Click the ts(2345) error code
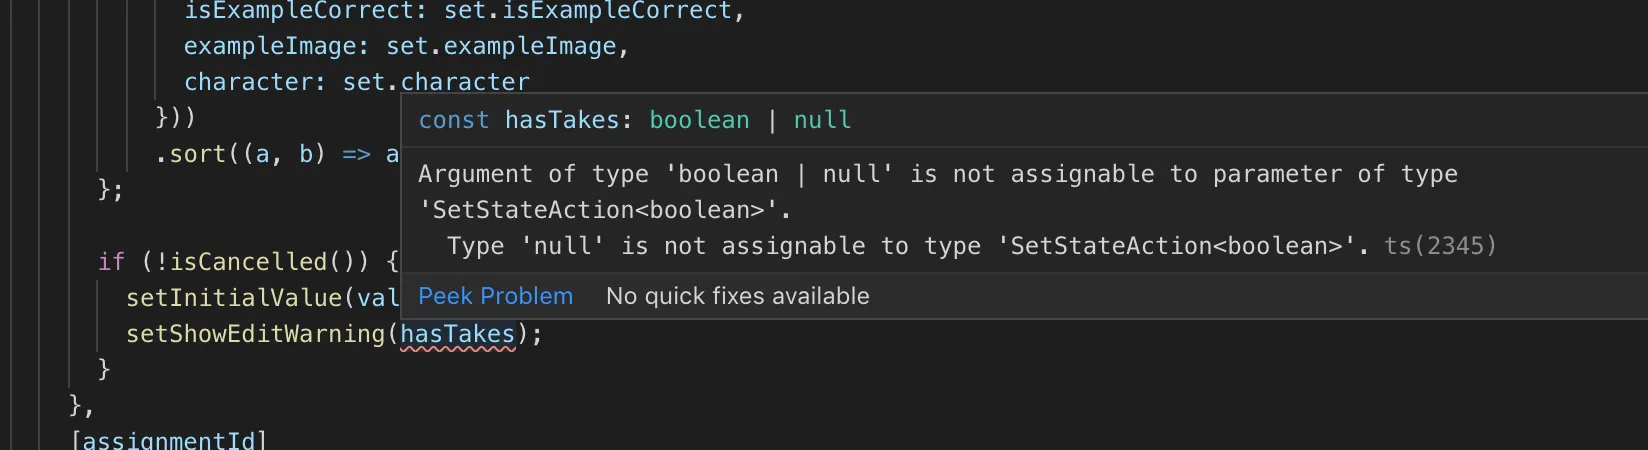This screenshot has height=450, width=1648. tap(1440, 246)
